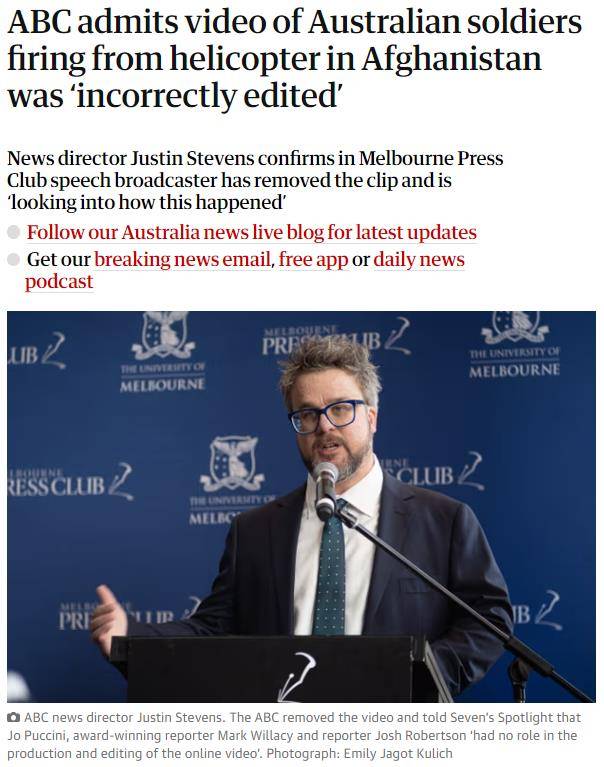Click the University of Melbourne crest top-left of photo
The width and height of the screenshot is (604, 767).
[x=162, y=352]
